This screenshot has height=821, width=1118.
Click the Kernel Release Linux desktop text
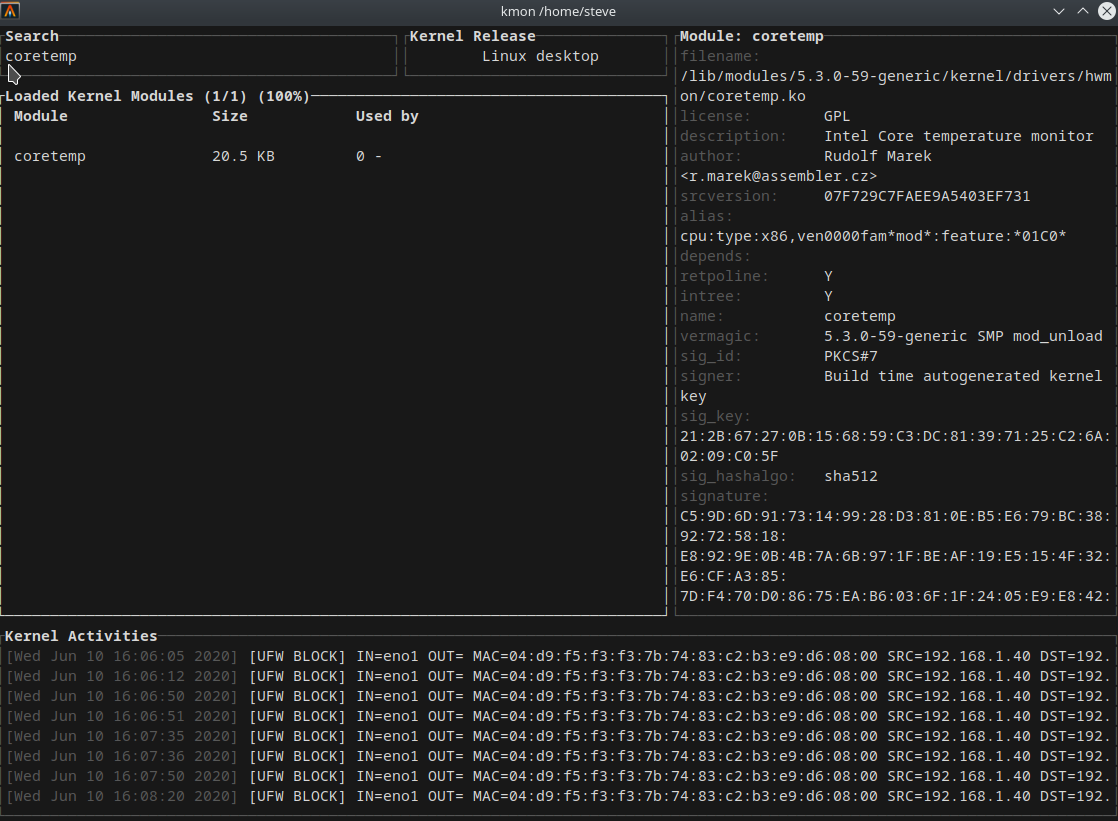(540, 56)
